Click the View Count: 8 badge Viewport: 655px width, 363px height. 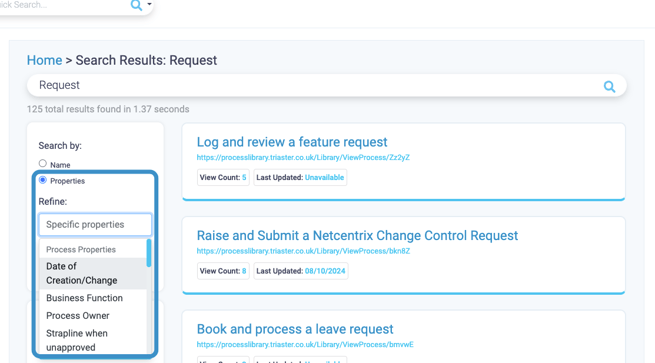point(223,271)
